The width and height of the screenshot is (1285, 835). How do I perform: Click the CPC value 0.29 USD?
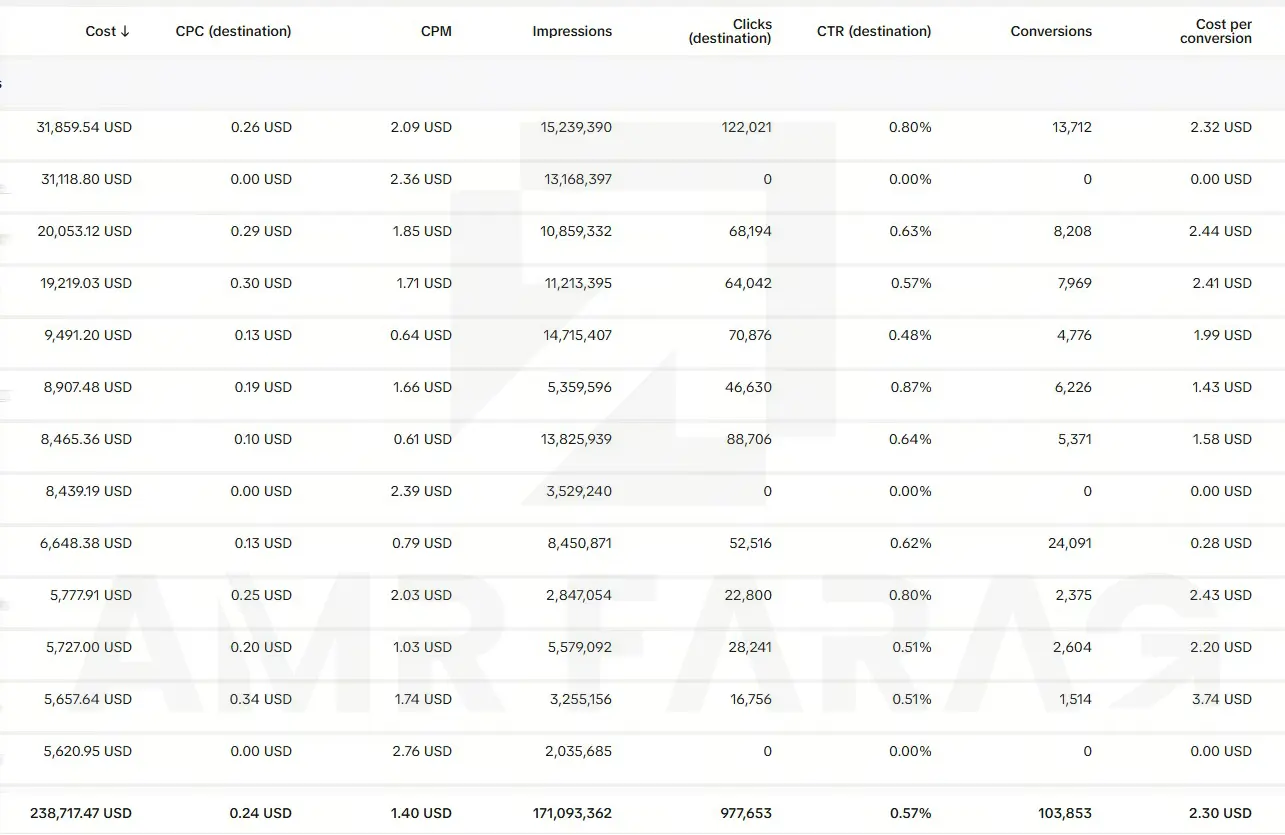pyautogui.click(x=261, y=231)
